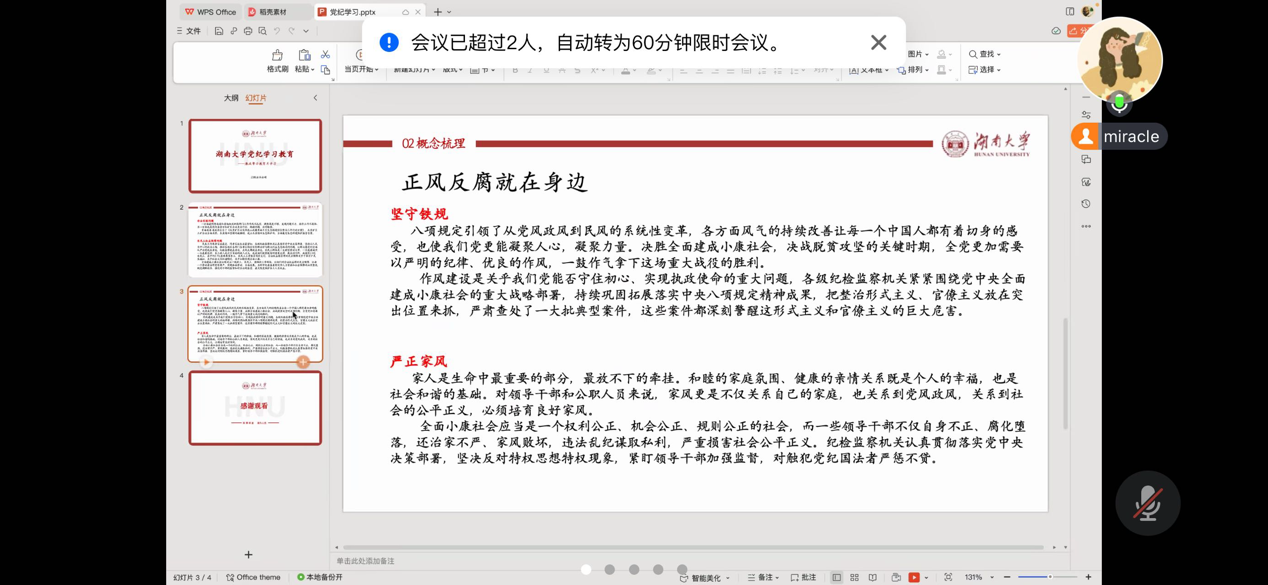Click the fit-to-window icon beside zoom percentage

[x=948, y=577]
